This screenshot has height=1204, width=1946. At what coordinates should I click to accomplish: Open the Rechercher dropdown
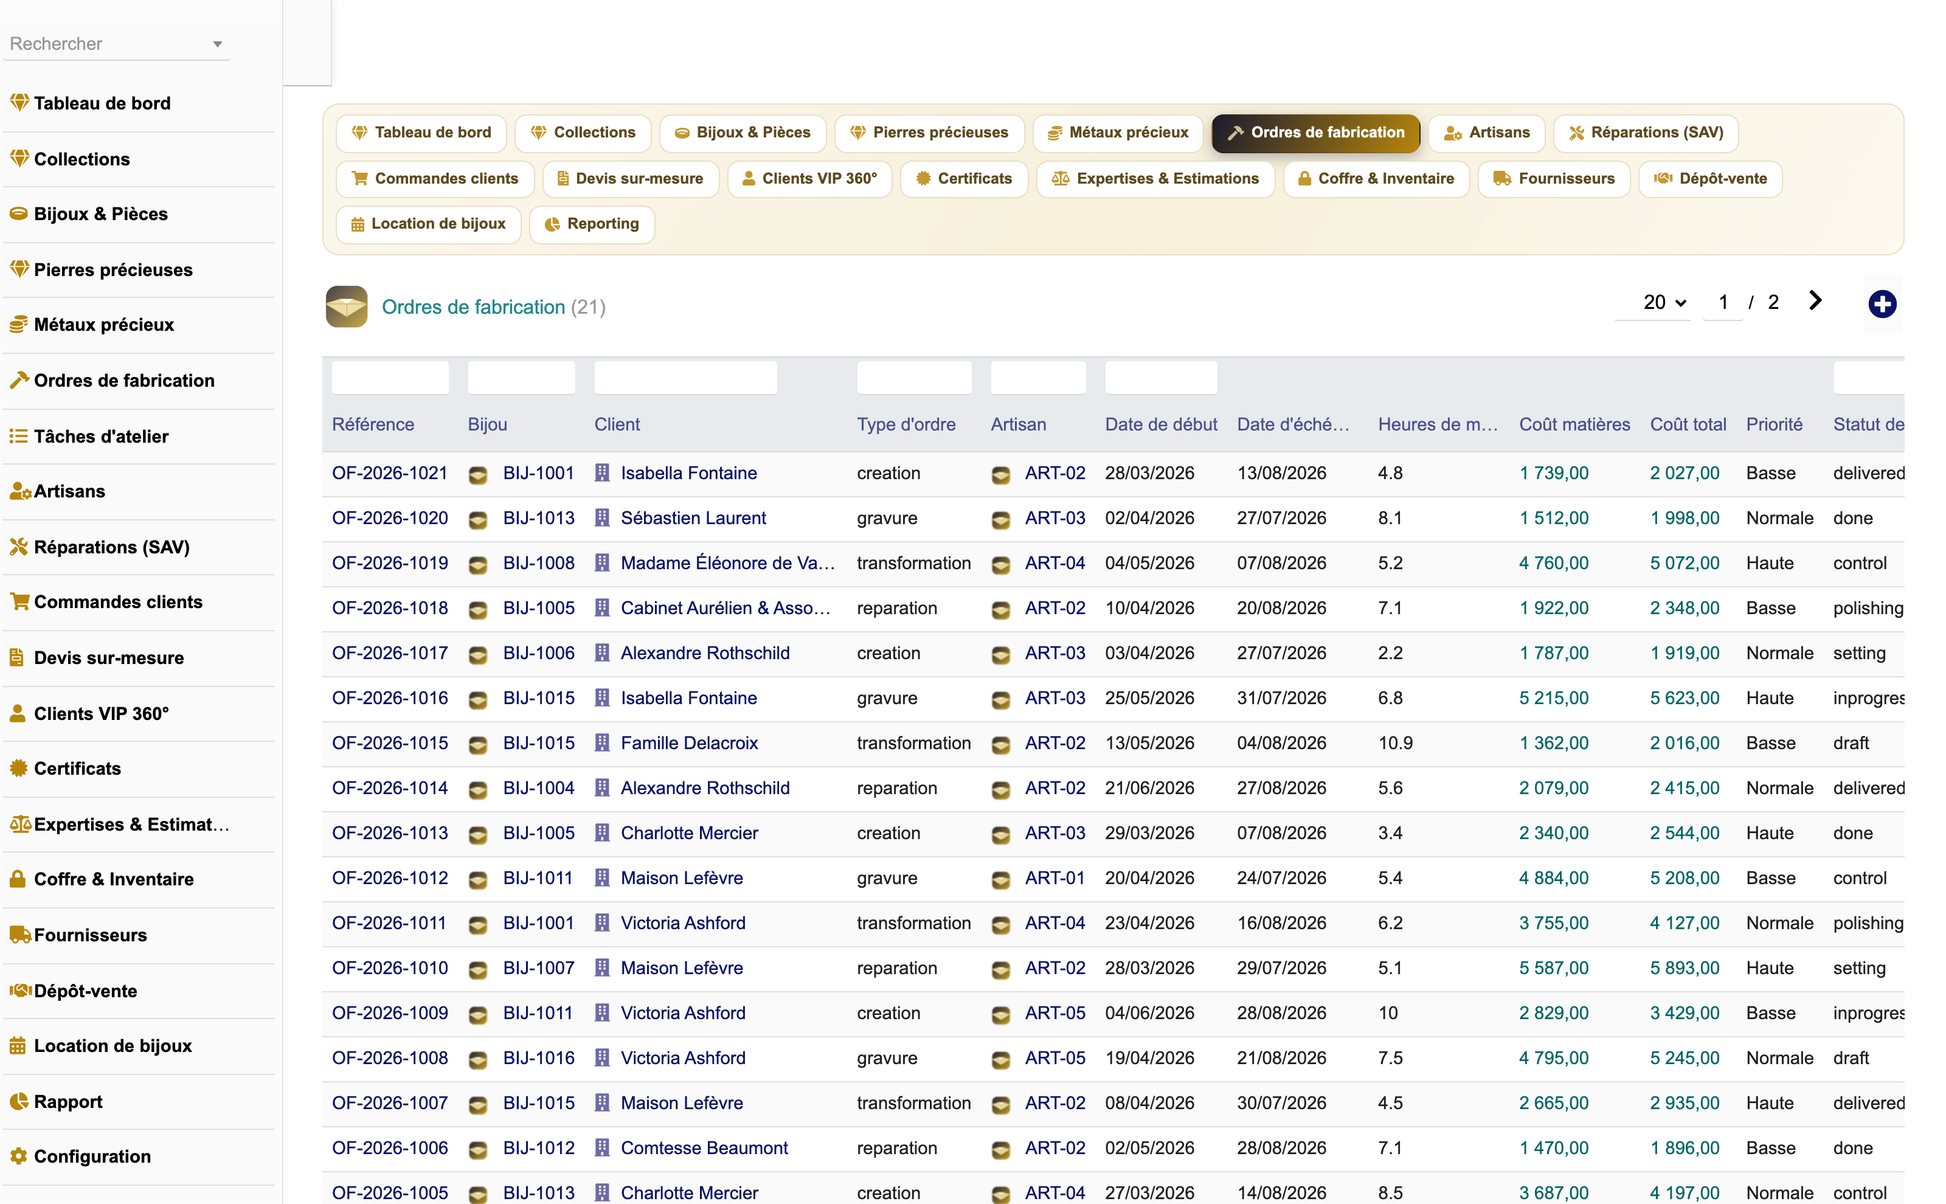[x=116, y=44]
